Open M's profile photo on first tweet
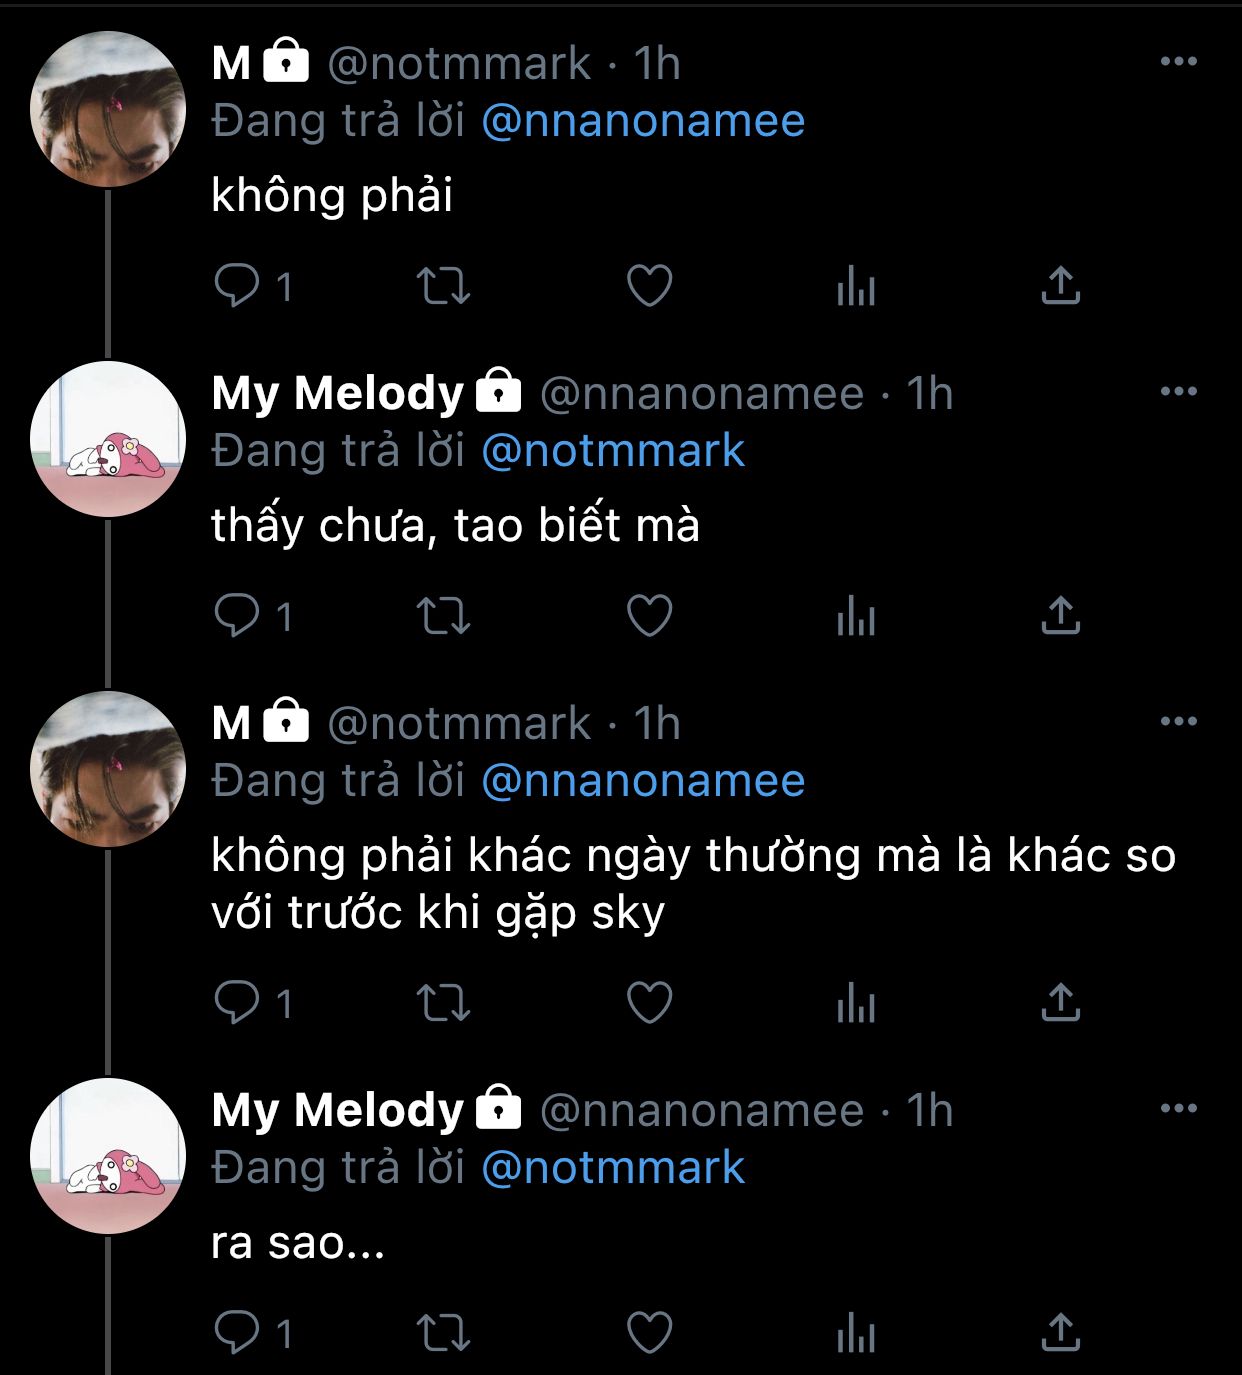This screenshot has height=1375, width=1242. tap(108, 109)
